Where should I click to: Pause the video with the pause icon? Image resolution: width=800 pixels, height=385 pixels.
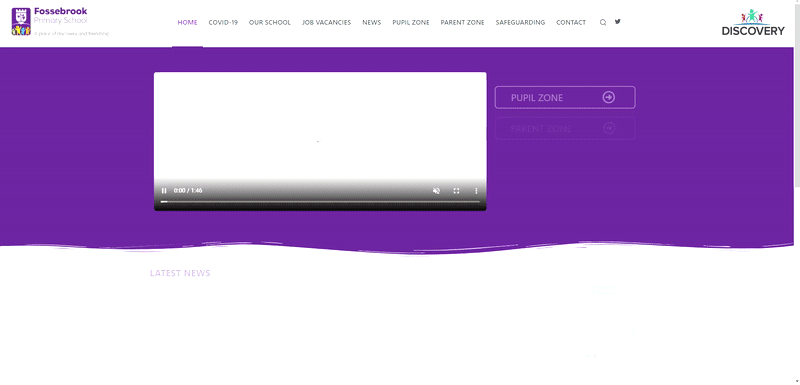[x=164, y=191]
